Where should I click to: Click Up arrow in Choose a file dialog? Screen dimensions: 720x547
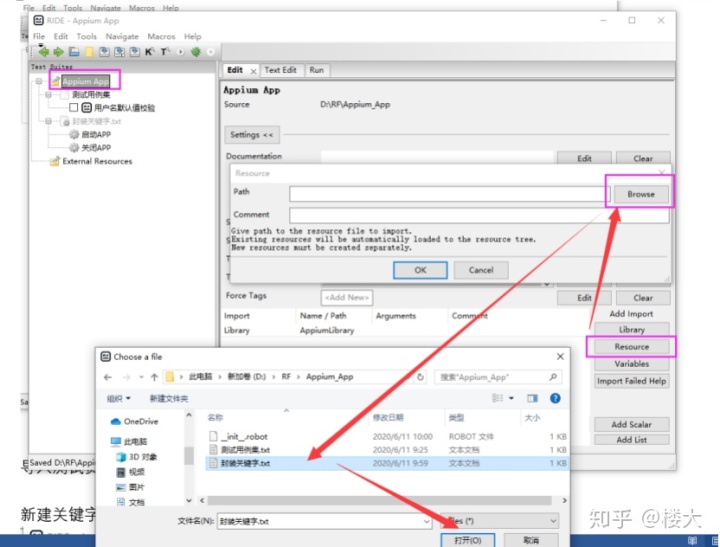[x=154, y=377]
